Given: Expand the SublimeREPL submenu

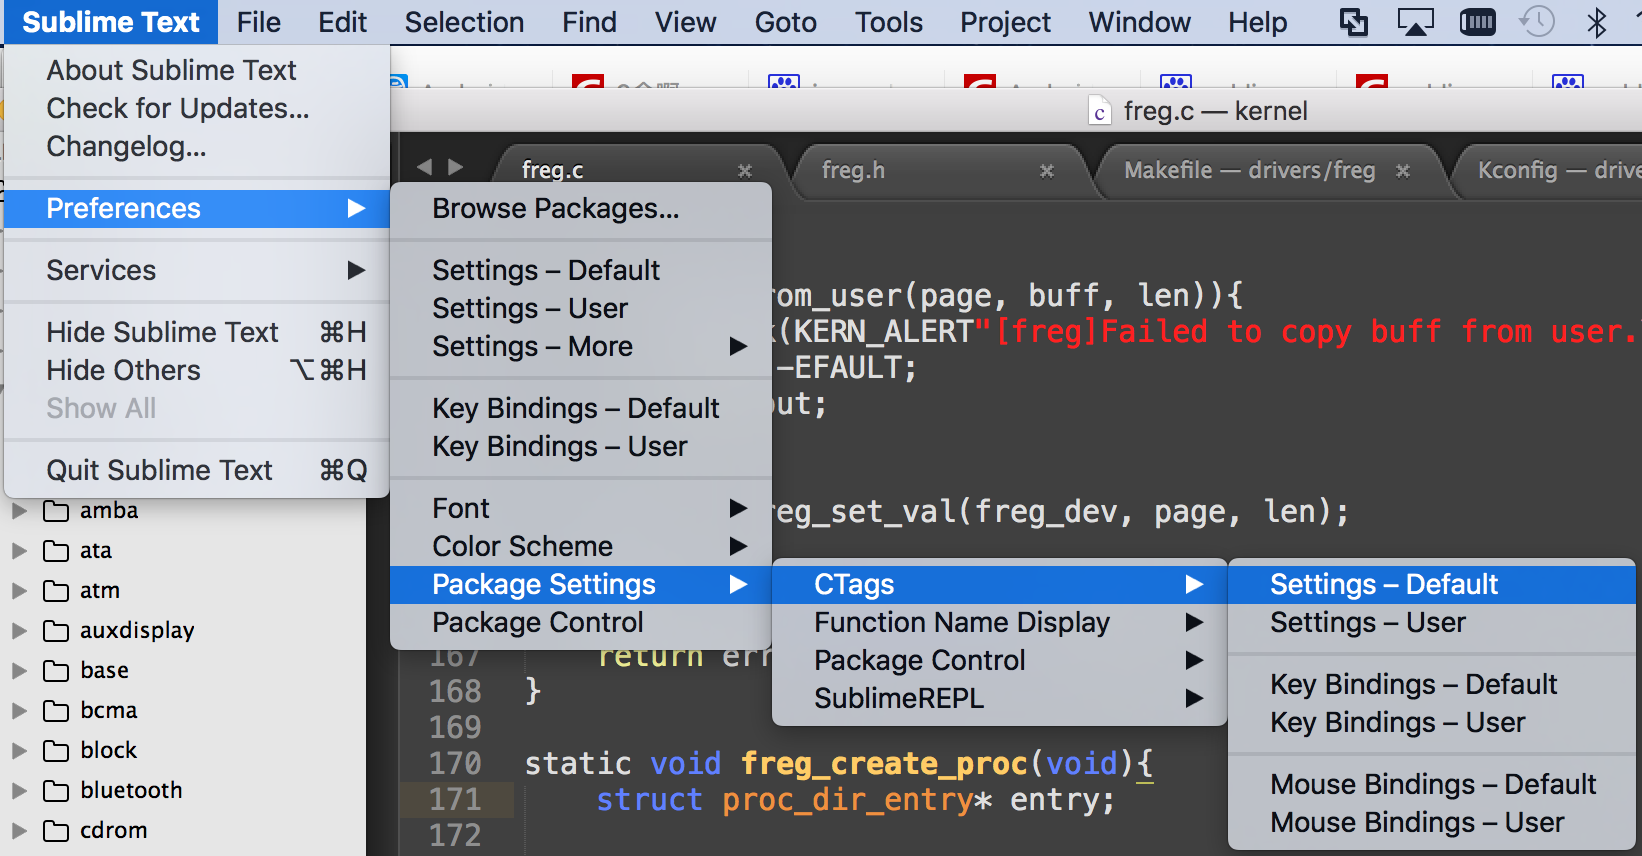Looking at the screenshot, I should (x=1000, y=698).
